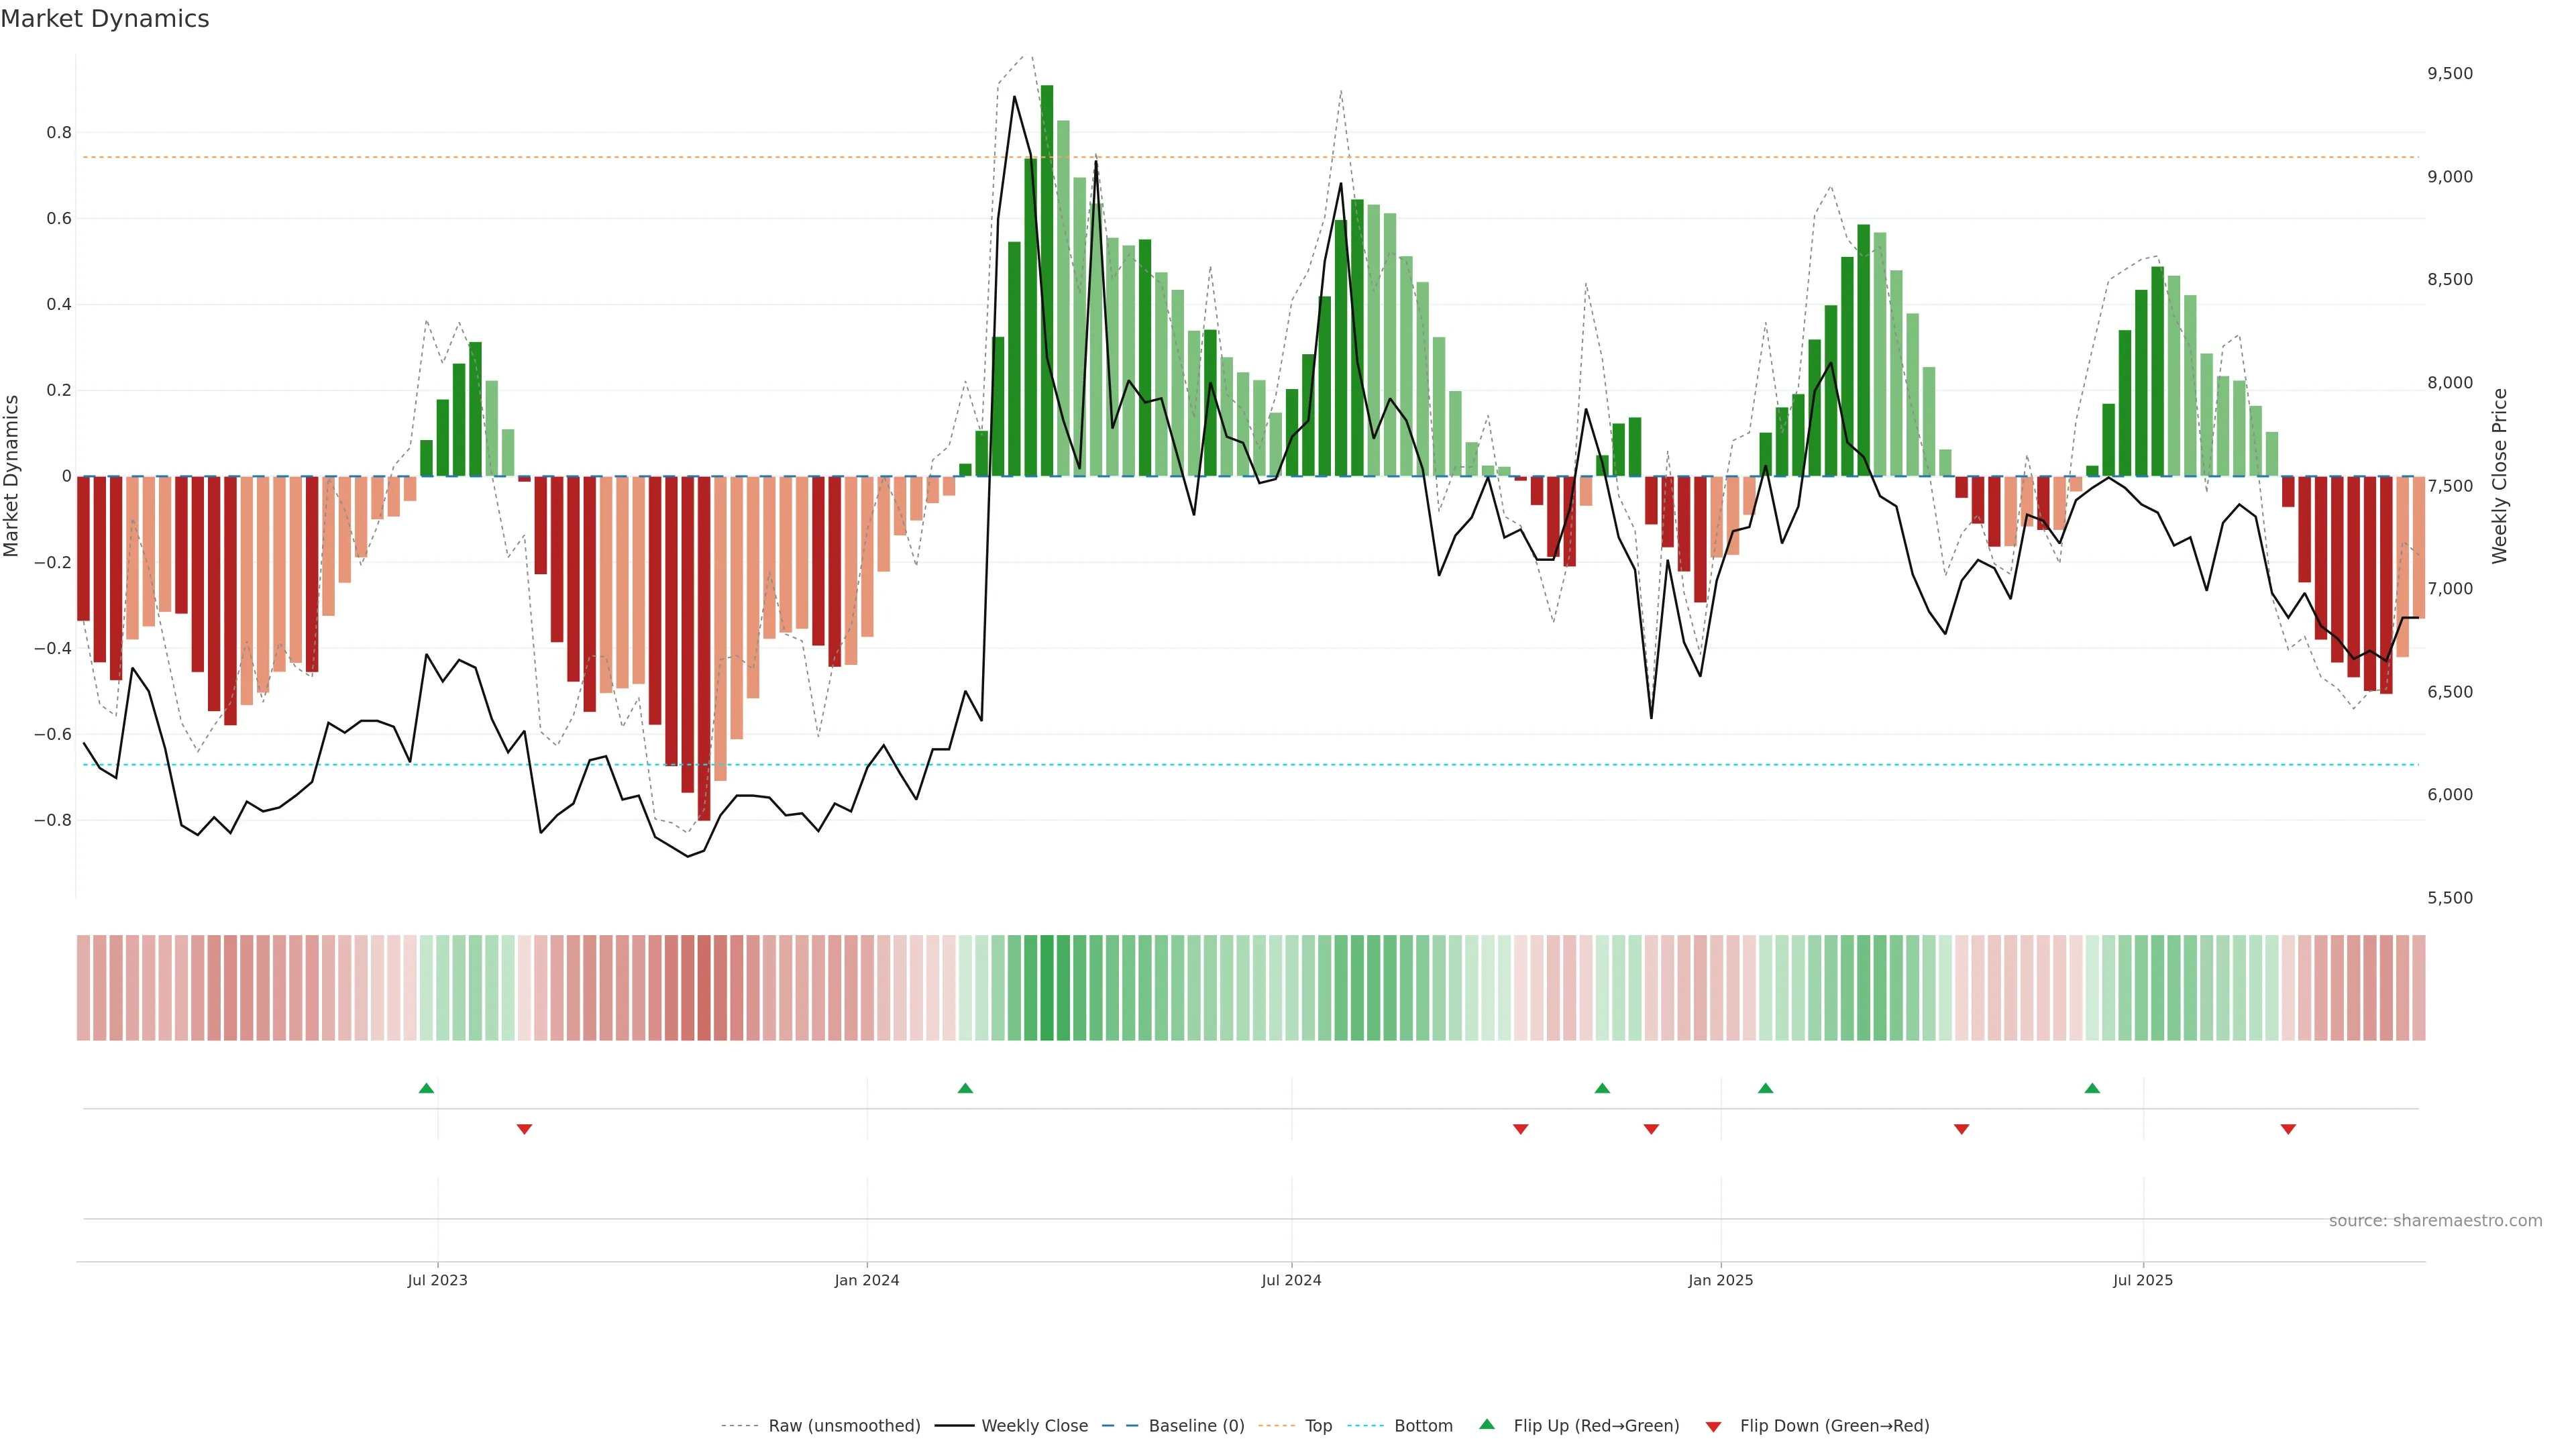Screen dimensions: 2576x1449
Task: Click the green flip-up marker just before Jul 2023
Action: (x=426, y=1088)
